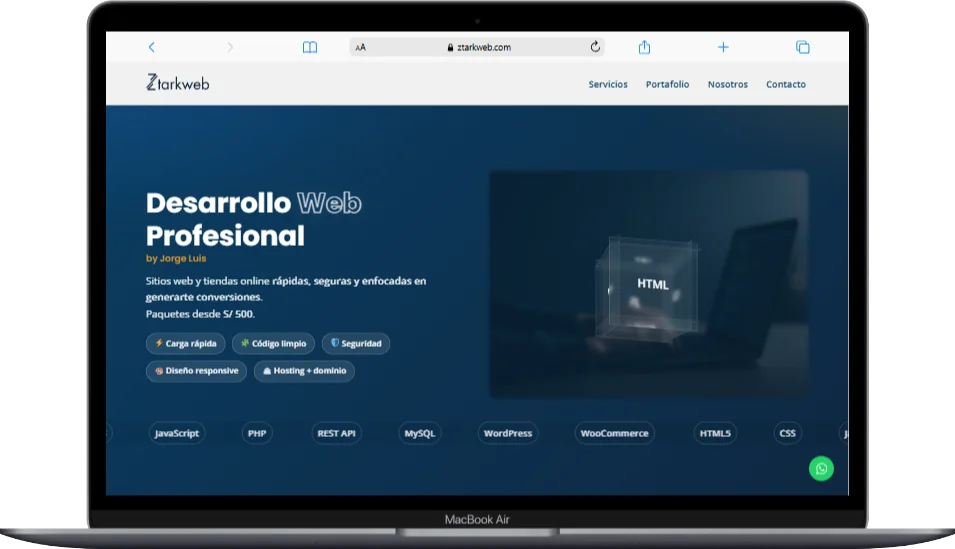Click the Diseño responsive badge
The height and width of the screenshot is (549, 955).
point(196,371)
